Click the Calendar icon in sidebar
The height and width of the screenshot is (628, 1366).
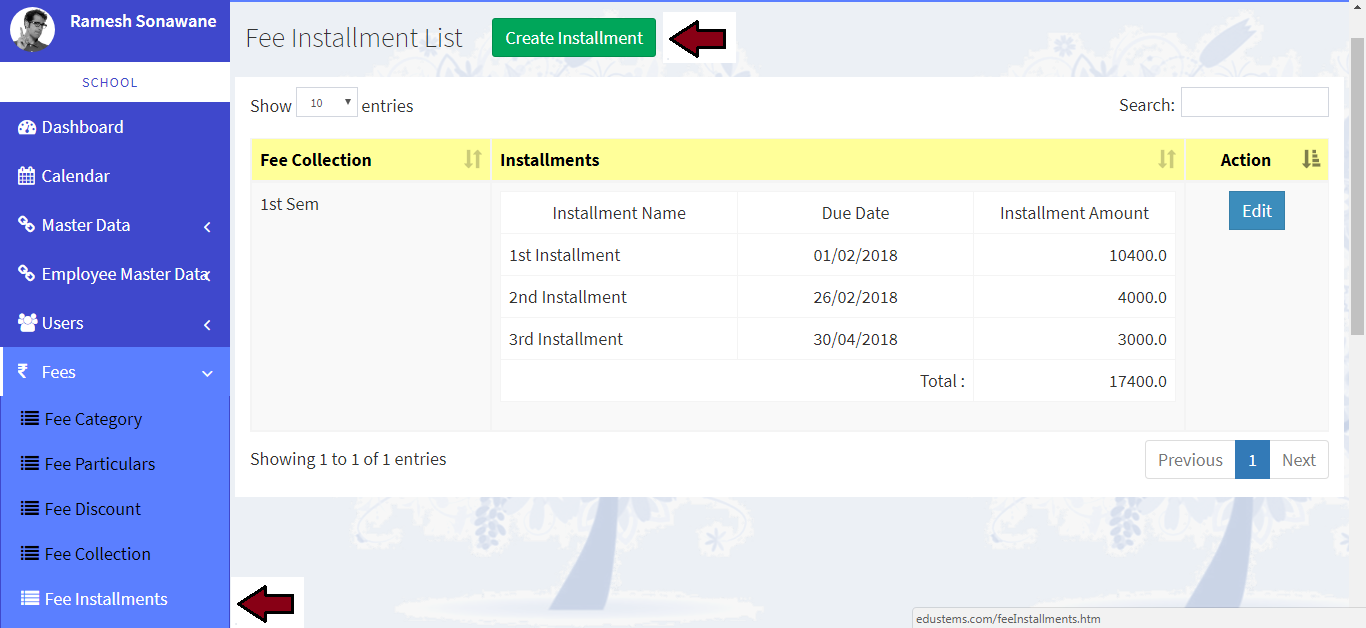coord(27,176)
